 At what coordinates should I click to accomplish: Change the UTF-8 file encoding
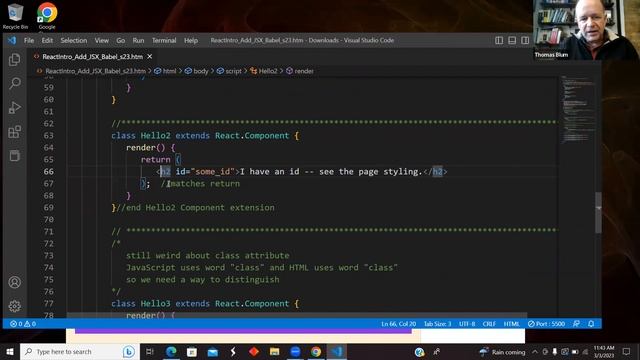467,324
